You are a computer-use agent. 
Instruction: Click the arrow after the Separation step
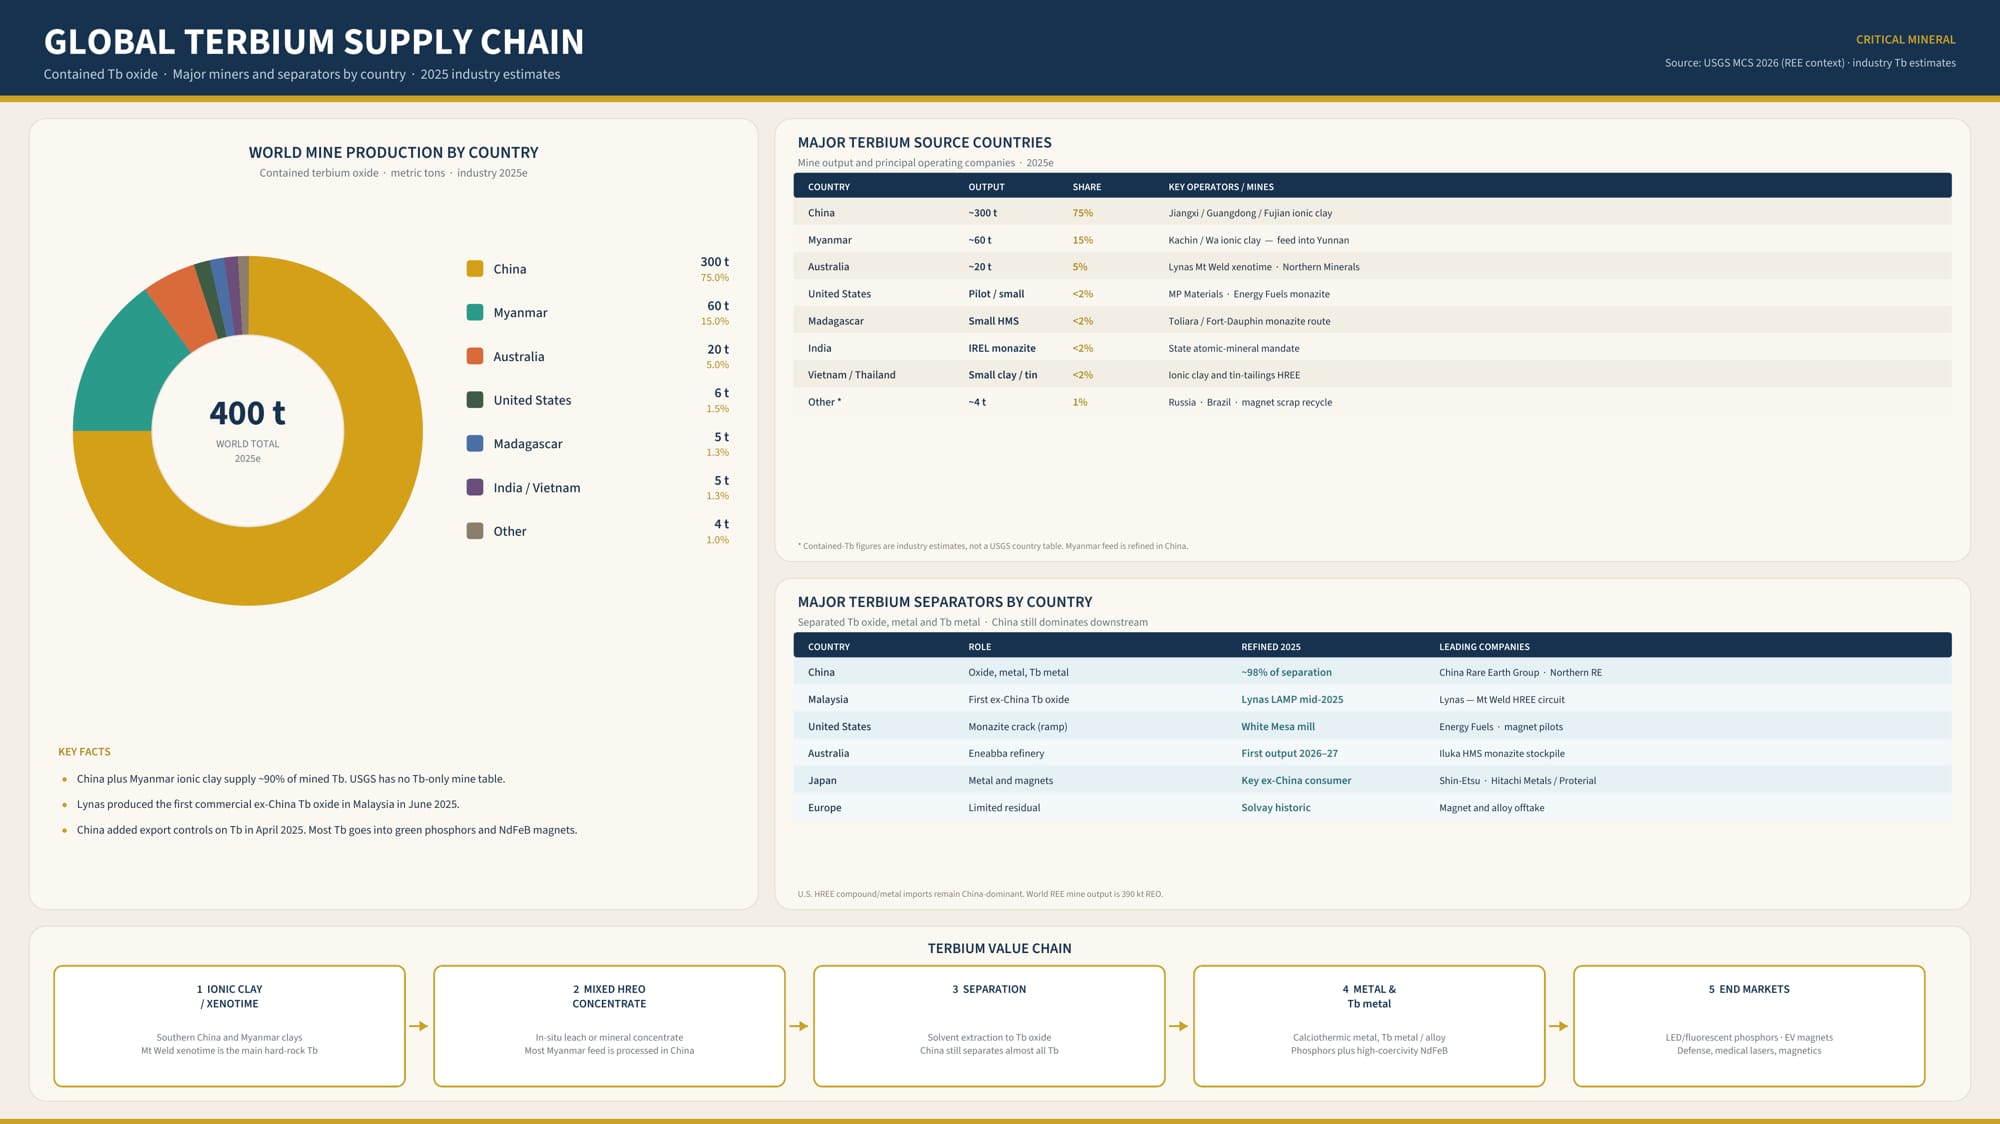(x=1179, y=1026)
